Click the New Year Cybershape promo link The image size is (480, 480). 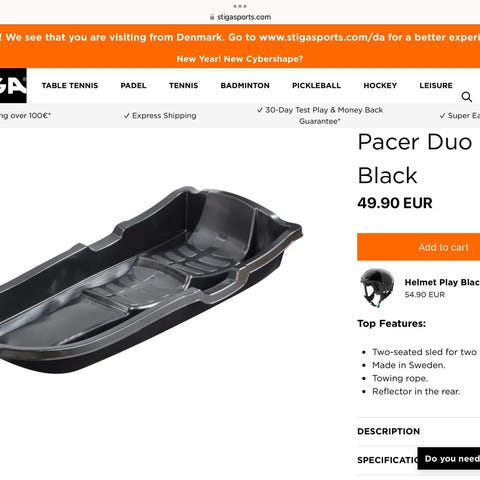tap(240, 59)
